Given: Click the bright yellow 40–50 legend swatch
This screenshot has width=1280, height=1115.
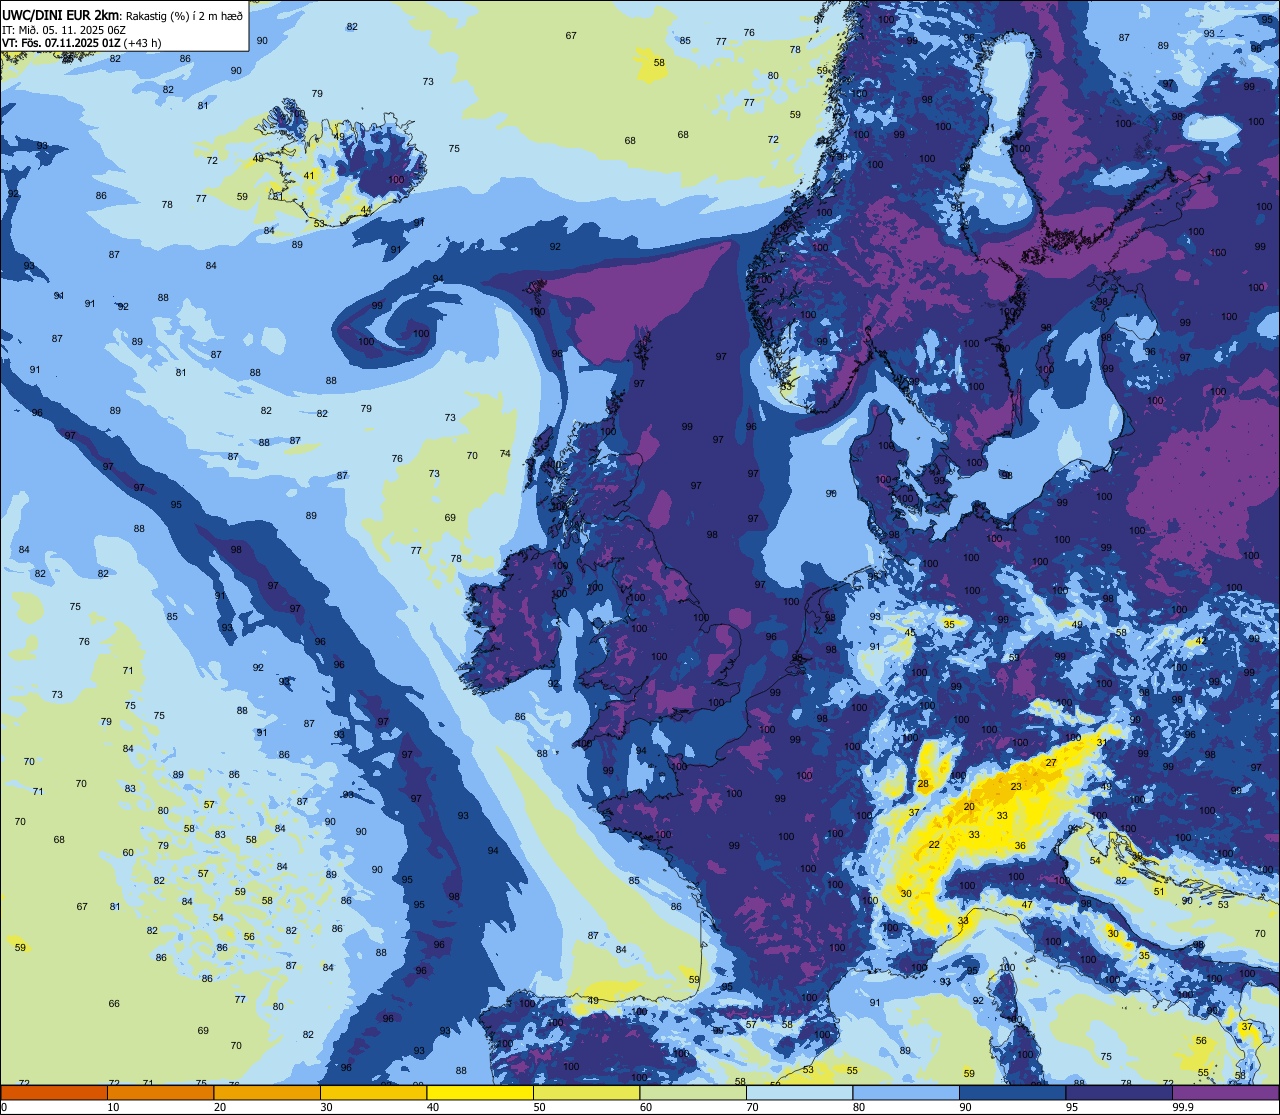Looking at the screenshot, I should (480, 1093).
